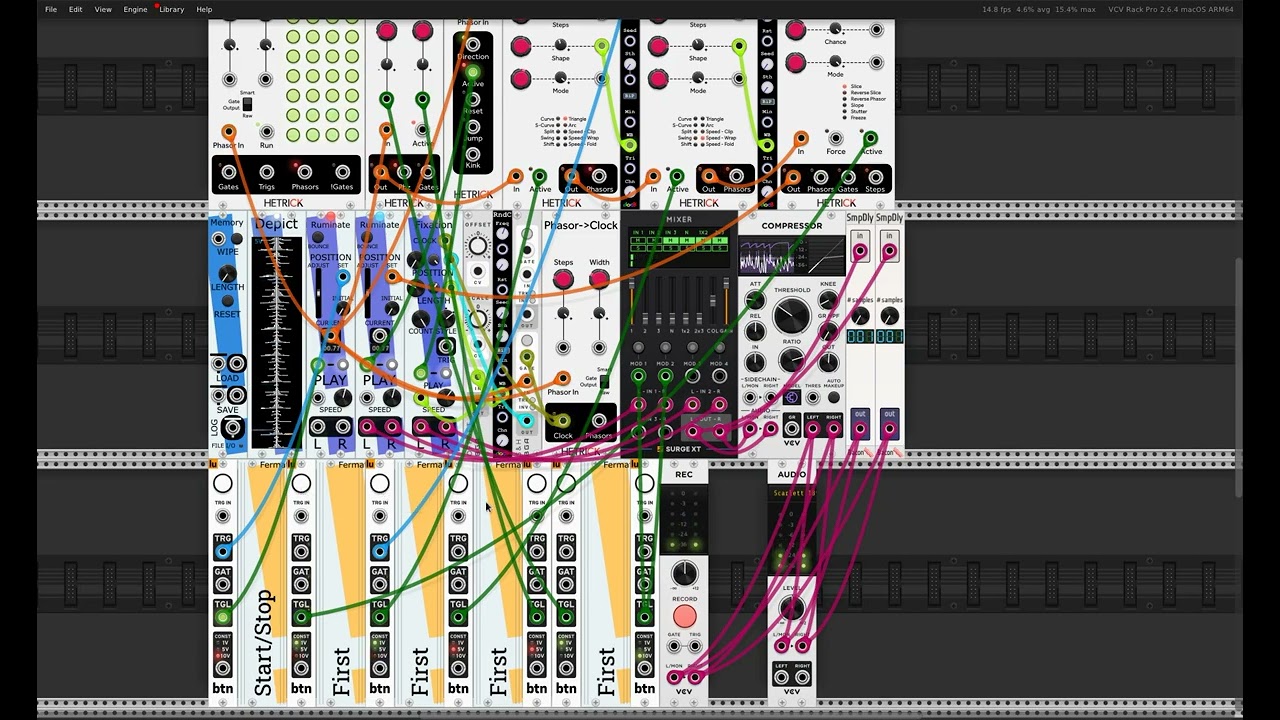The width and height of the screenshot is (1280, 720).
Task: Adjust the IN knob on Compressor
Action: [755, 361]
